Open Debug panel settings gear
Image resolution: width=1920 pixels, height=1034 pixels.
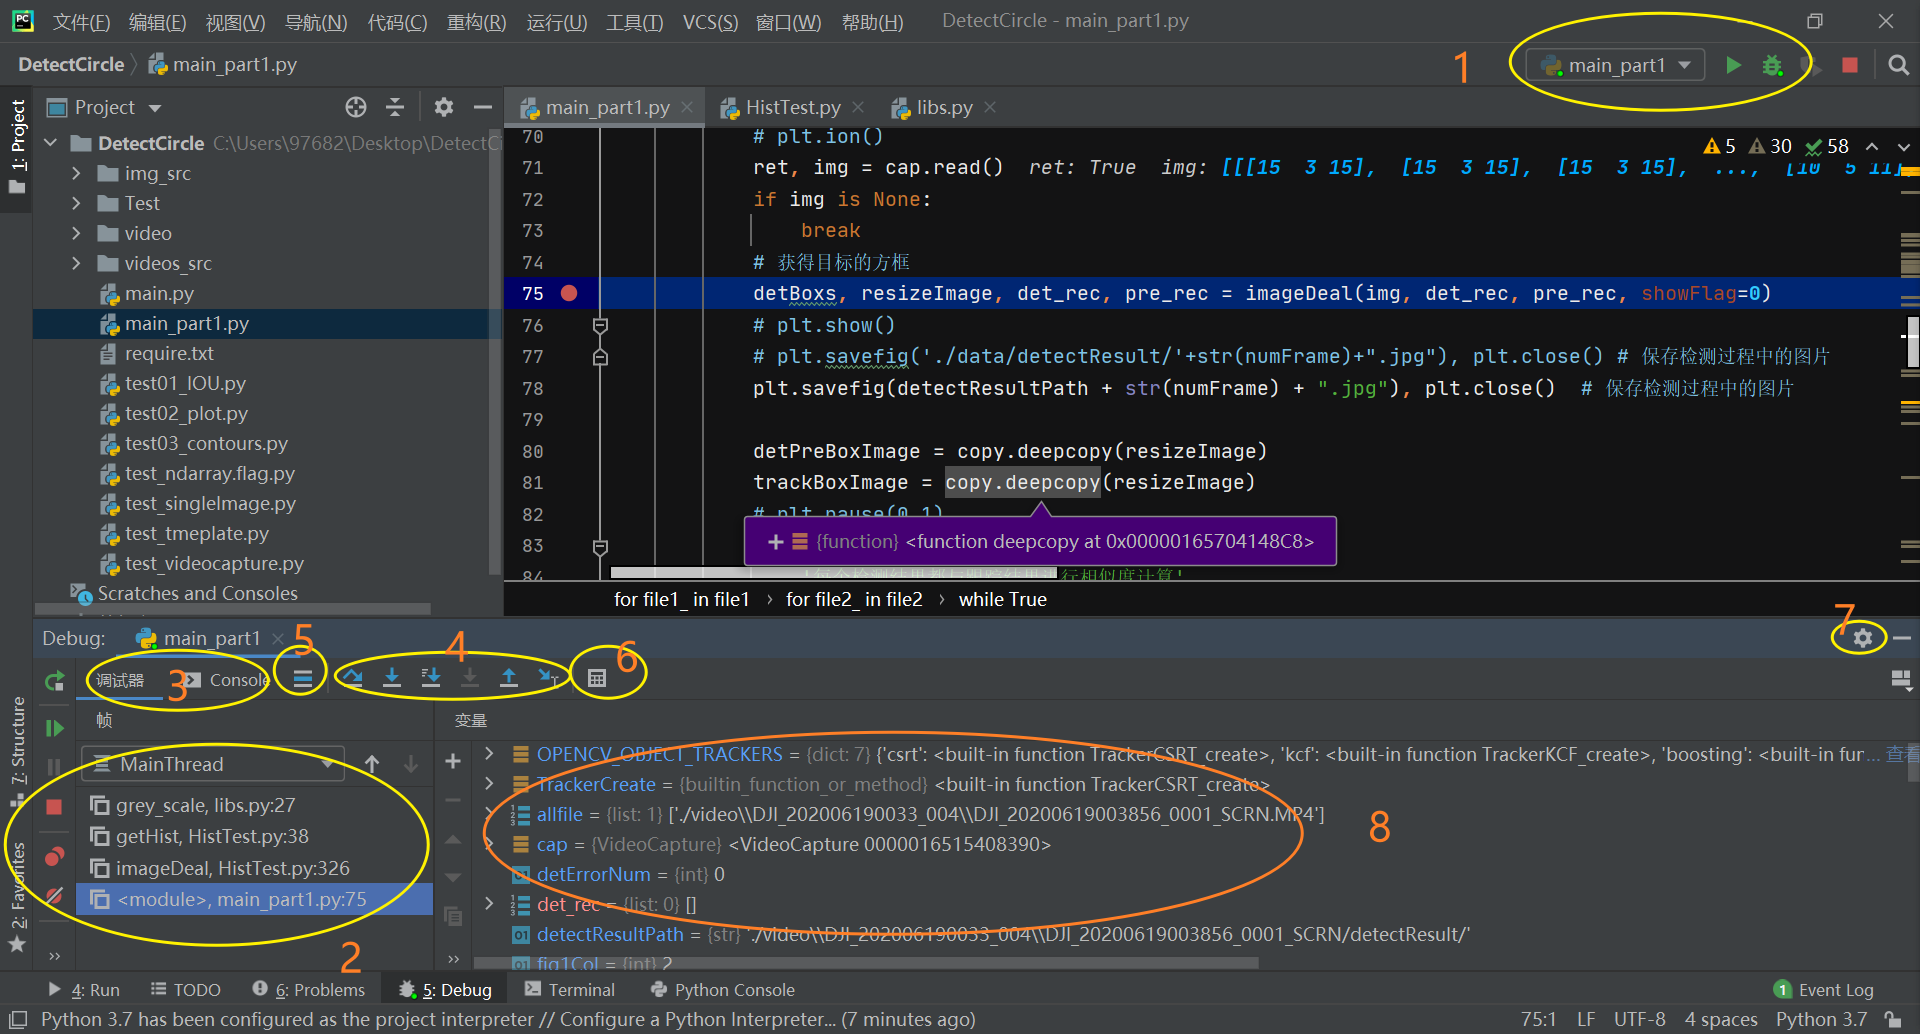tap(1862, 638)
